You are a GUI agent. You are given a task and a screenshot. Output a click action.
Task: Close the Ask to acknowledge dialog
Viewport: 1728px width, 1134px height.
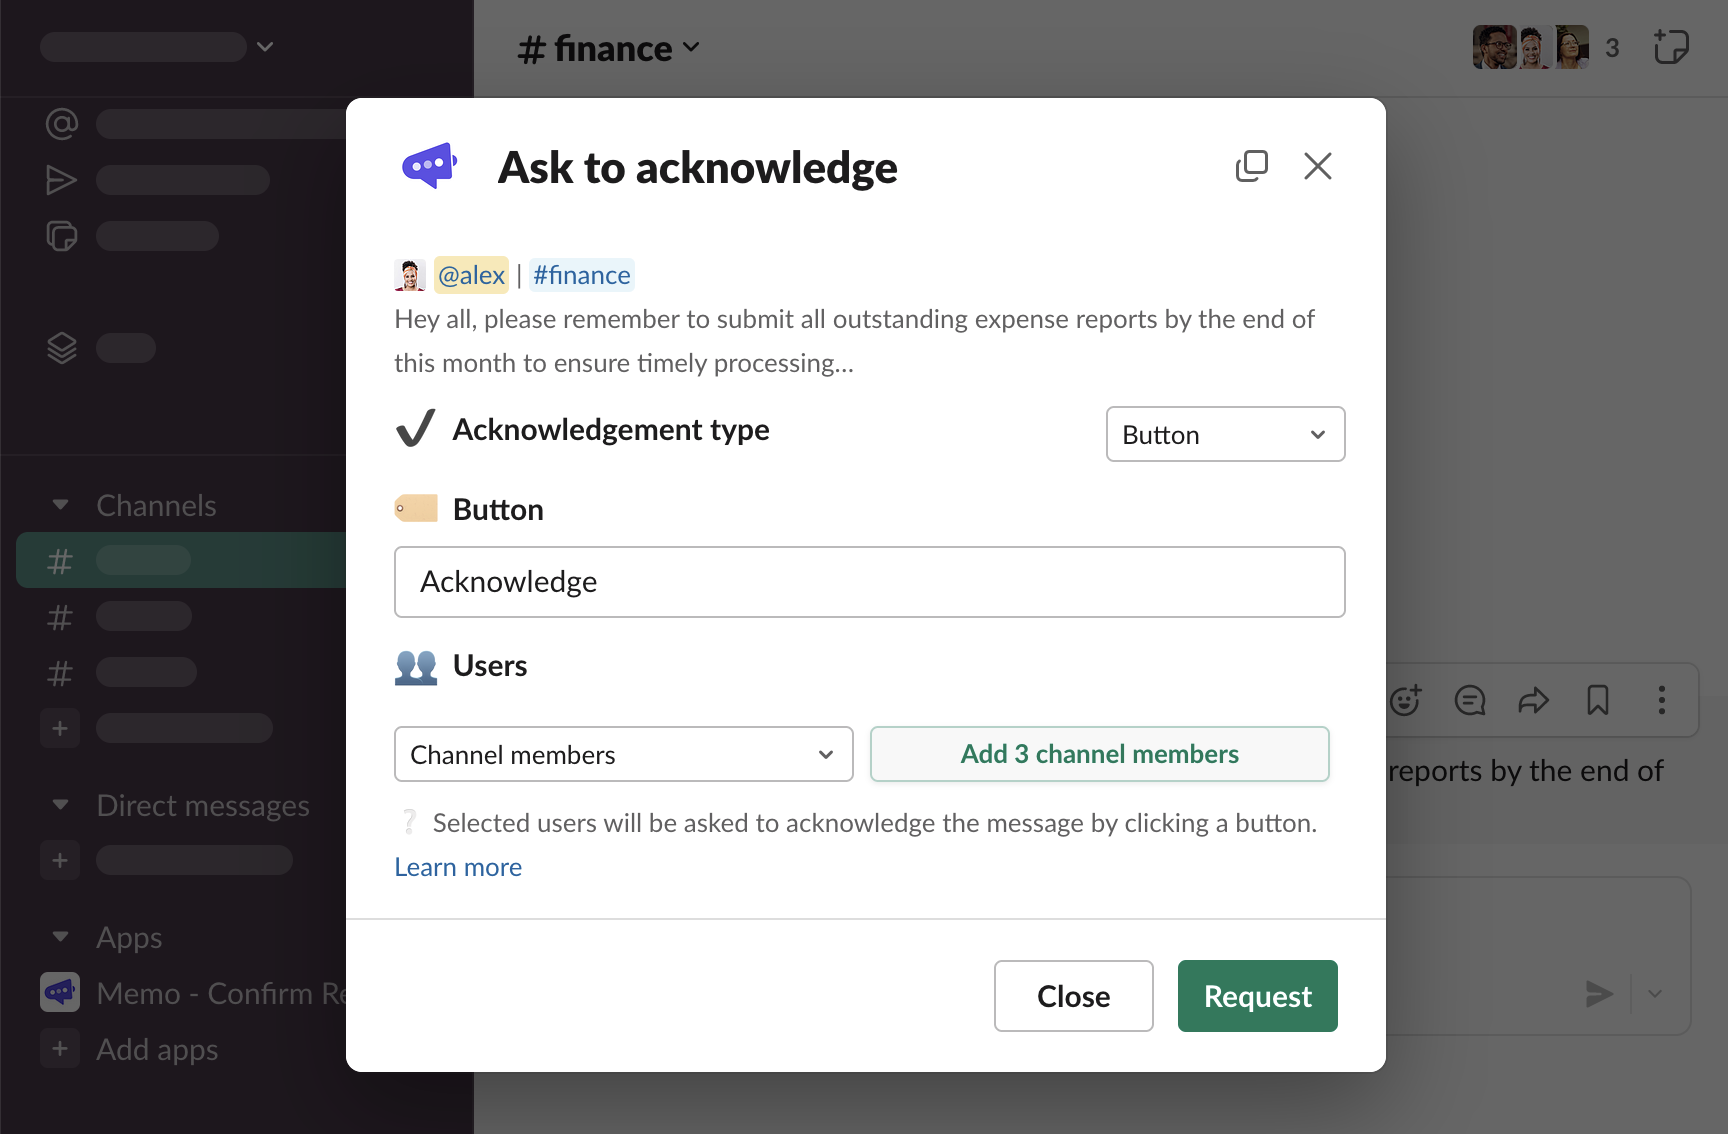(1317, 166)
